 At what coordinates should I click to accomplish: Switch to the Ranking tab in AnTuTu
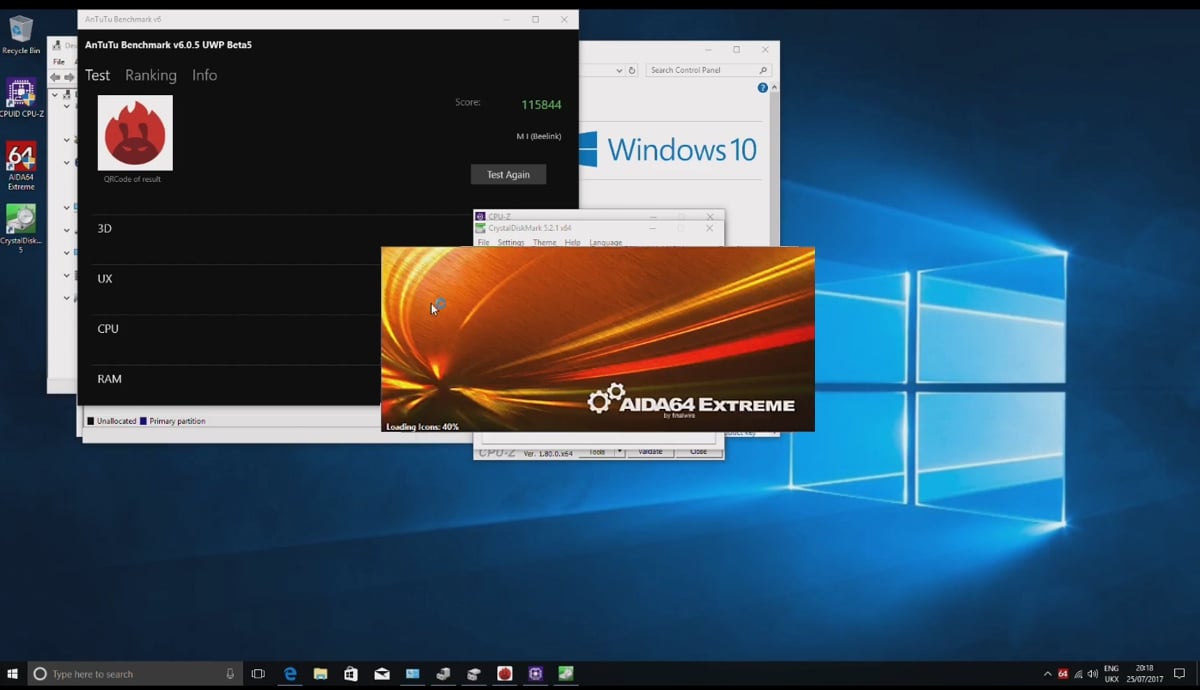coord(150,75)
